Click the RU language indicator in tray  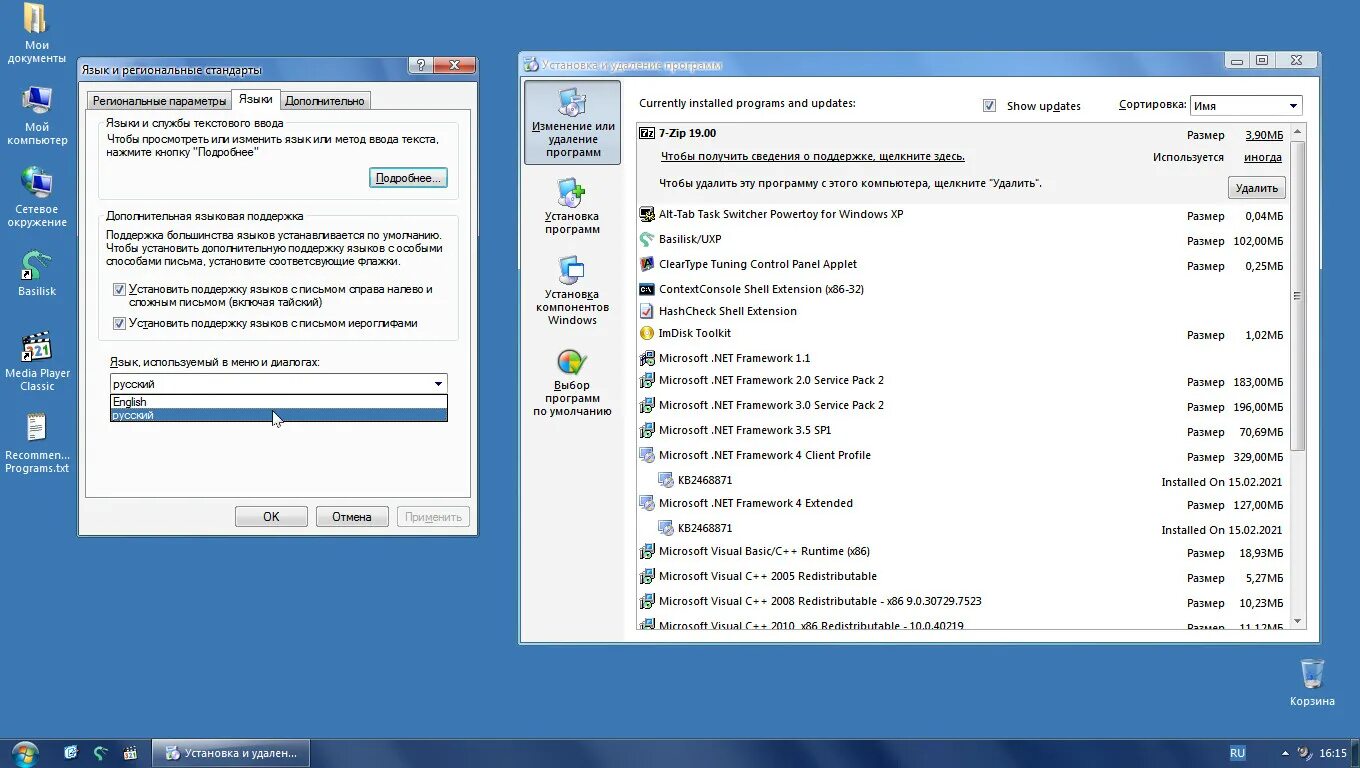click(1238, 753)
